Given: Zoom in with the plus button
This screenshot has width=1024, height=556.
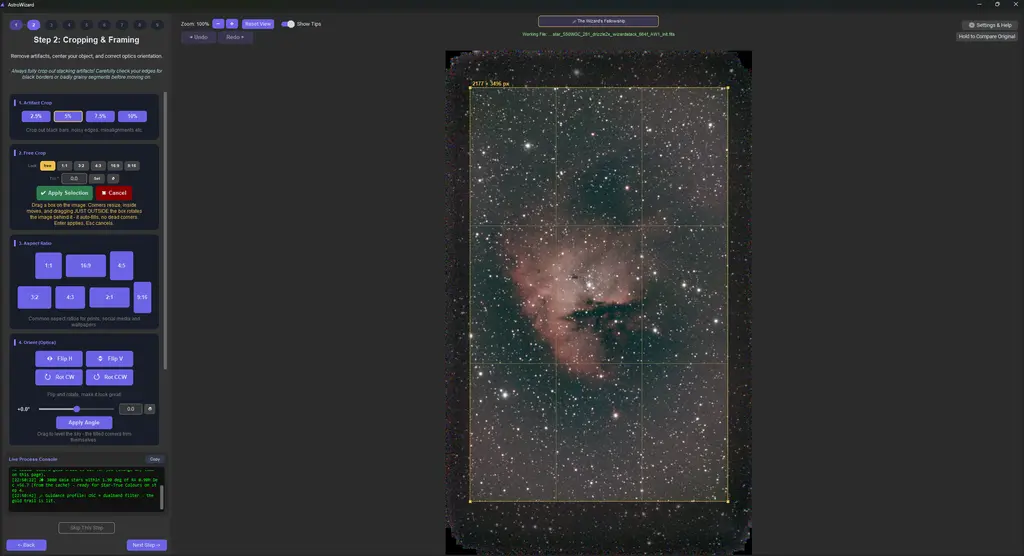Looking at the screenshot, I should pyautogui.click(x=231, y=24).
